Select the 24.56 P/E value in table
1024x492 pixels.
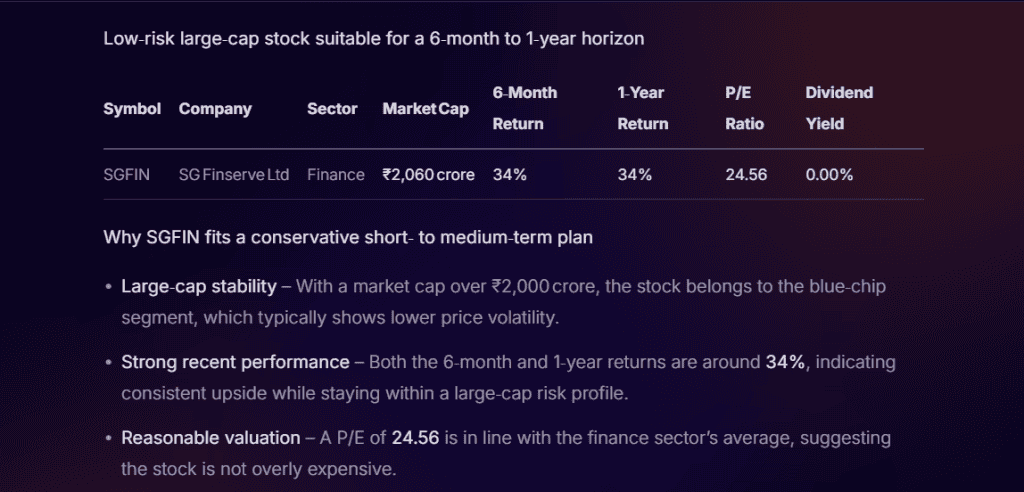[746, 175]
